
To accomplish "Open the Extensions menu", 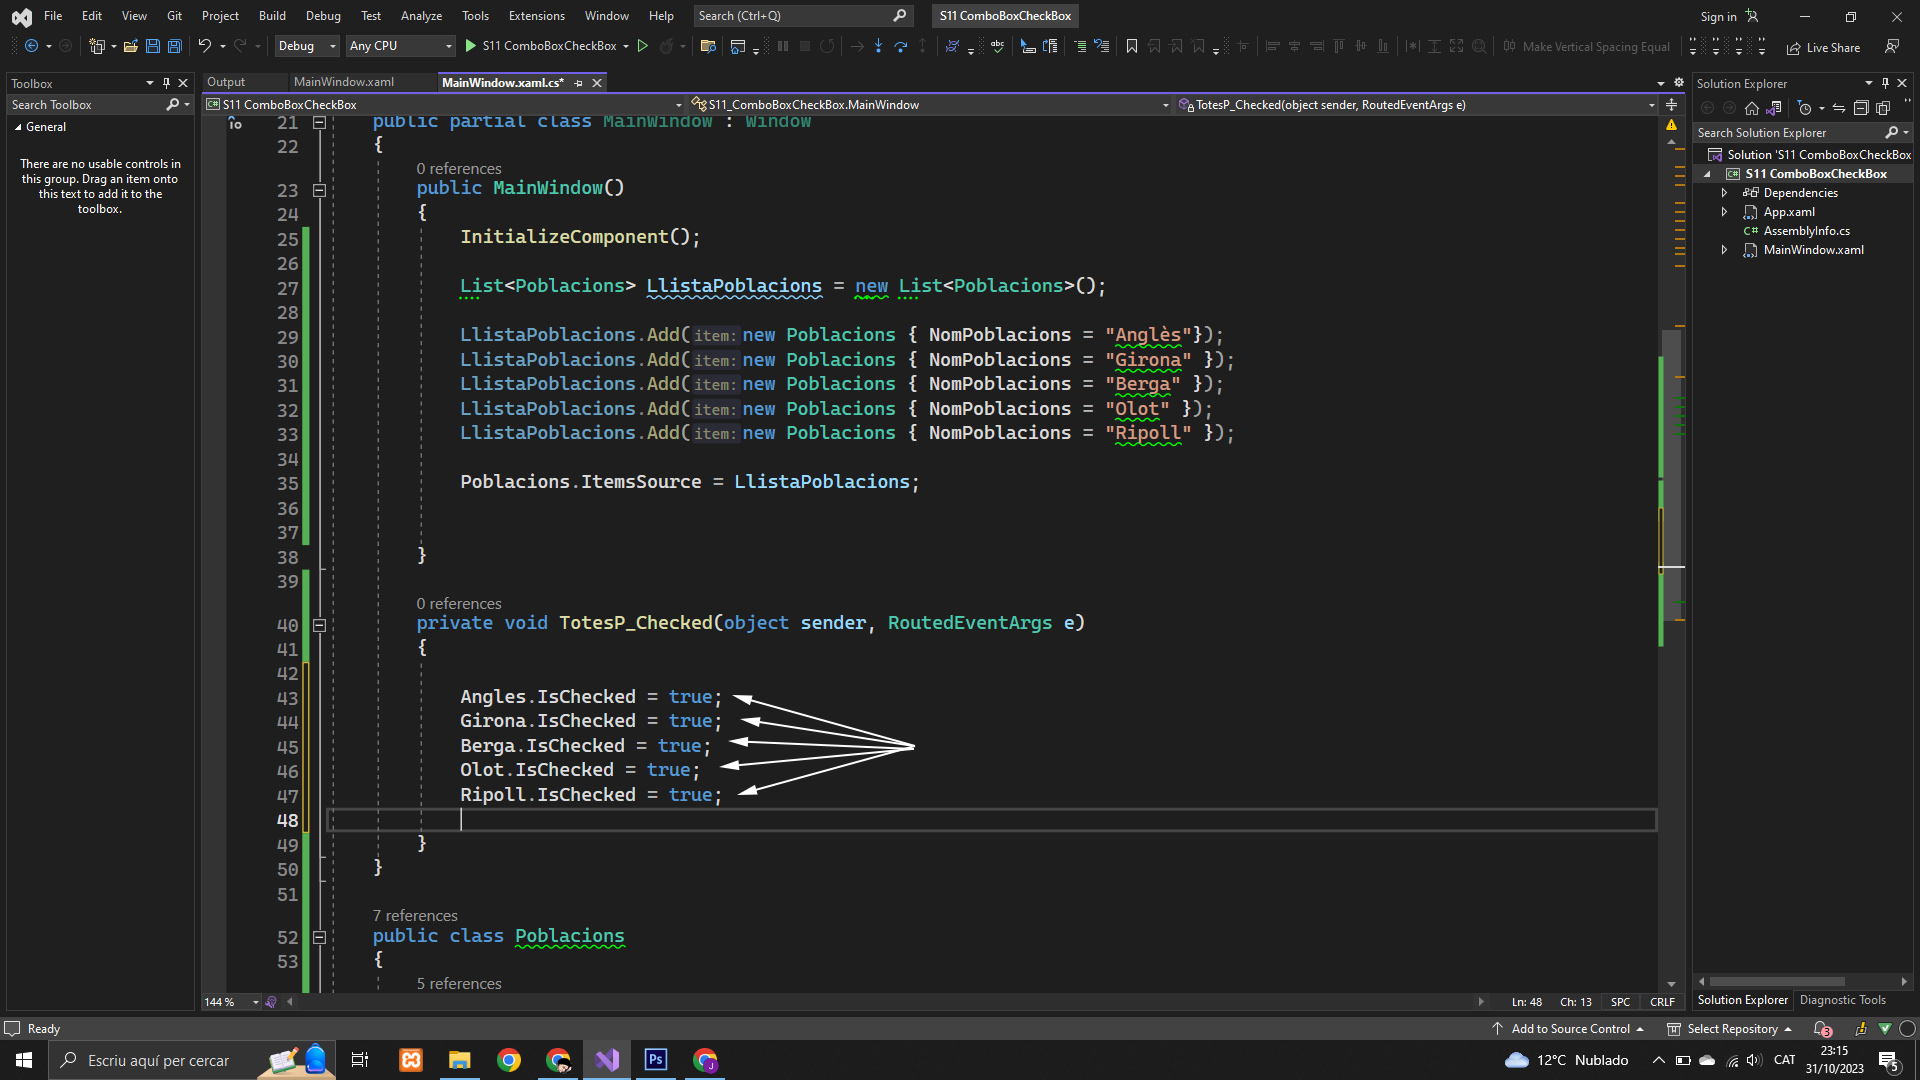I will [536, 16].
